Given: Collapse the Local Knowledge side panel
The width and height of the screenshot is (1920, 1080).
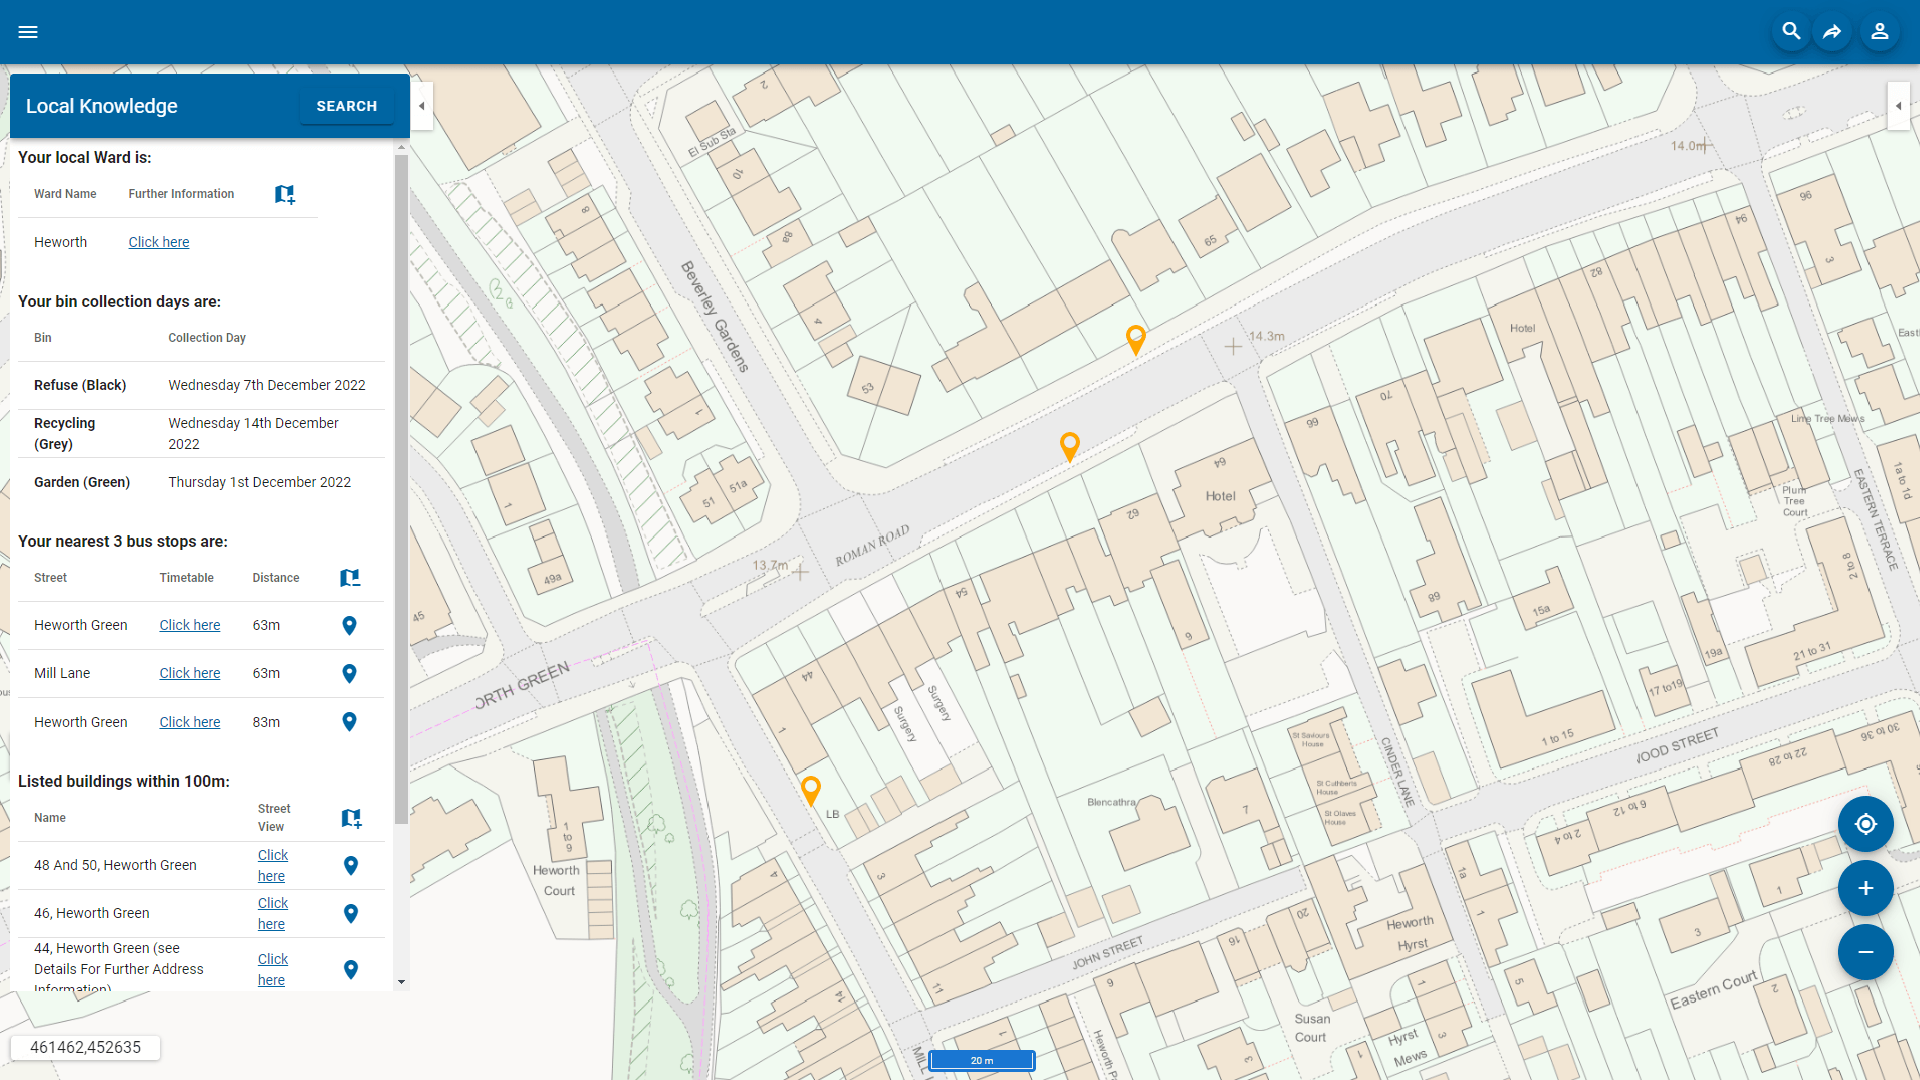Looking at the screenshot, I should (x=422, y=106).
